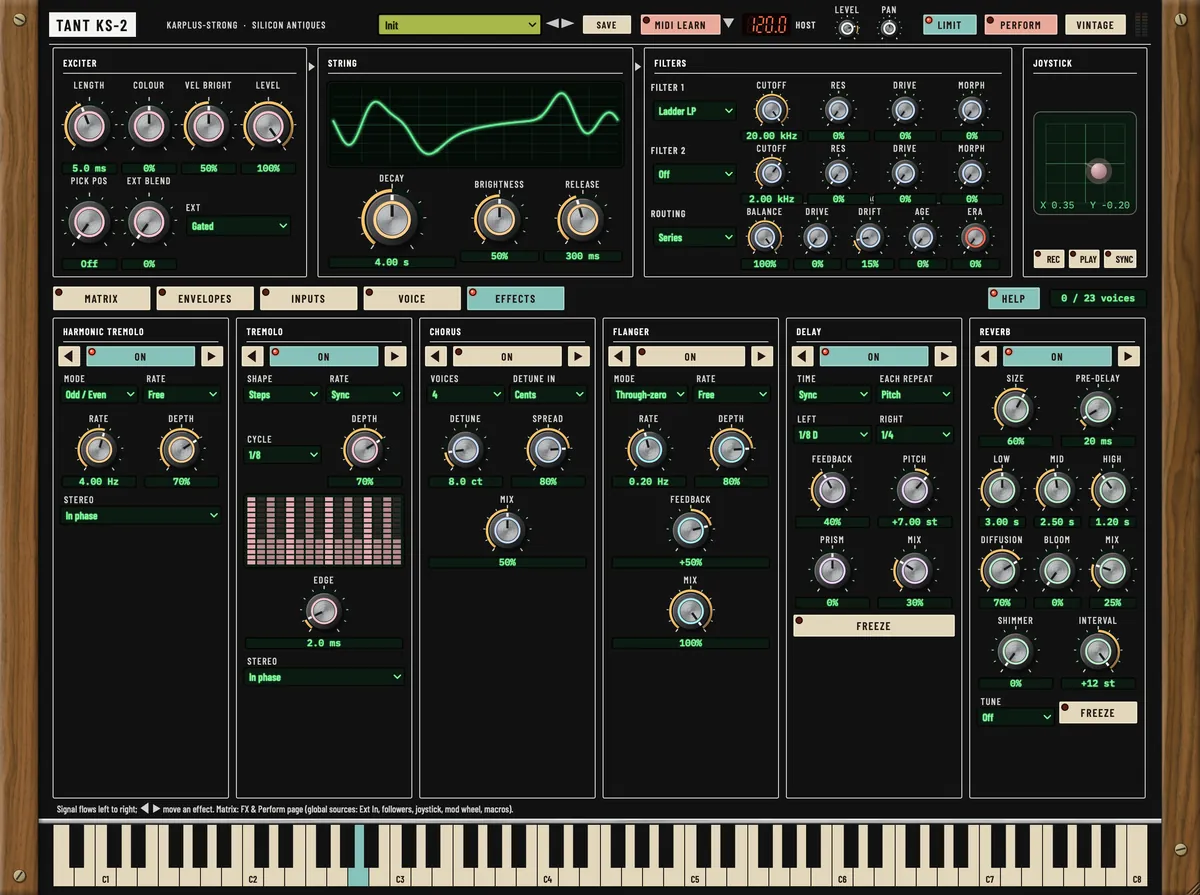Toggle Flanger ON switch
Viewport: 1200px width, 895px height.
click(690, 356)
